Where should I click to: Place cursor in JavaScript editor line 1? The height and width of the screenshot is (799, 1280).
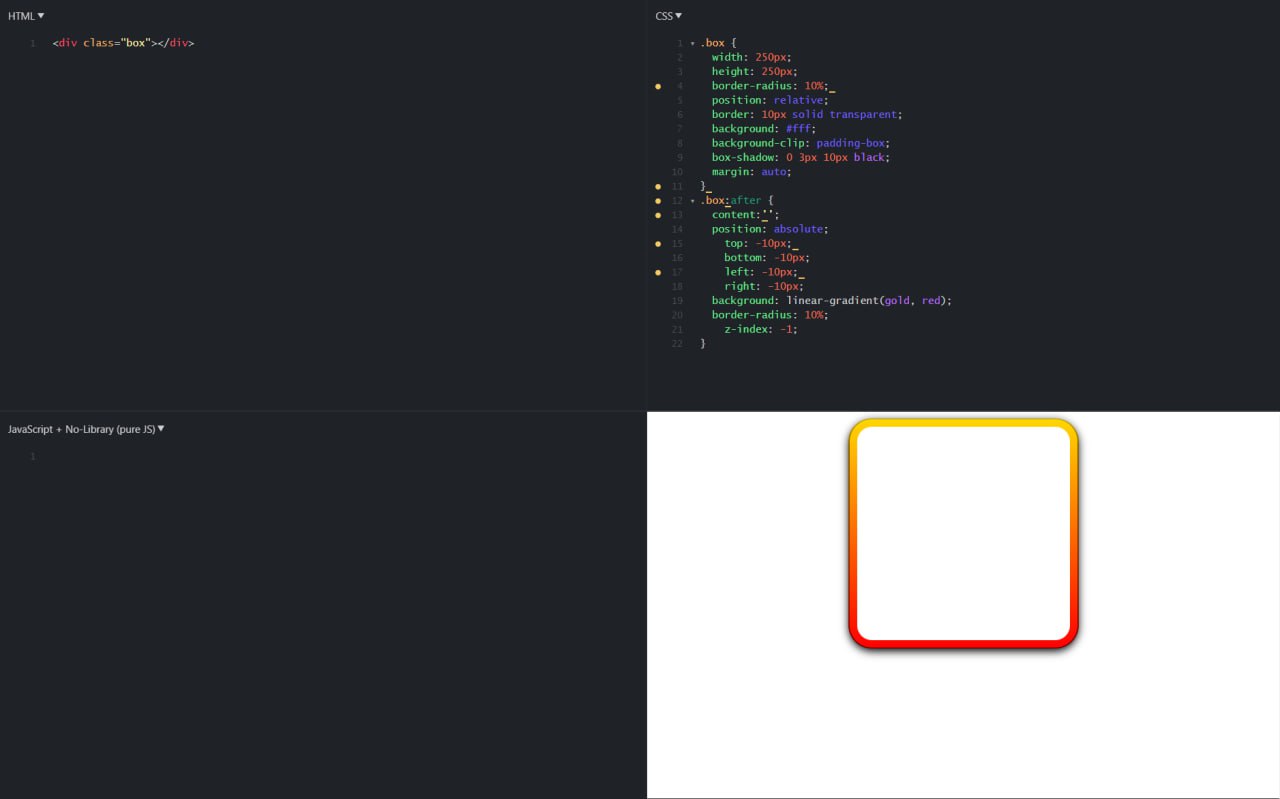tap(340, 456)
